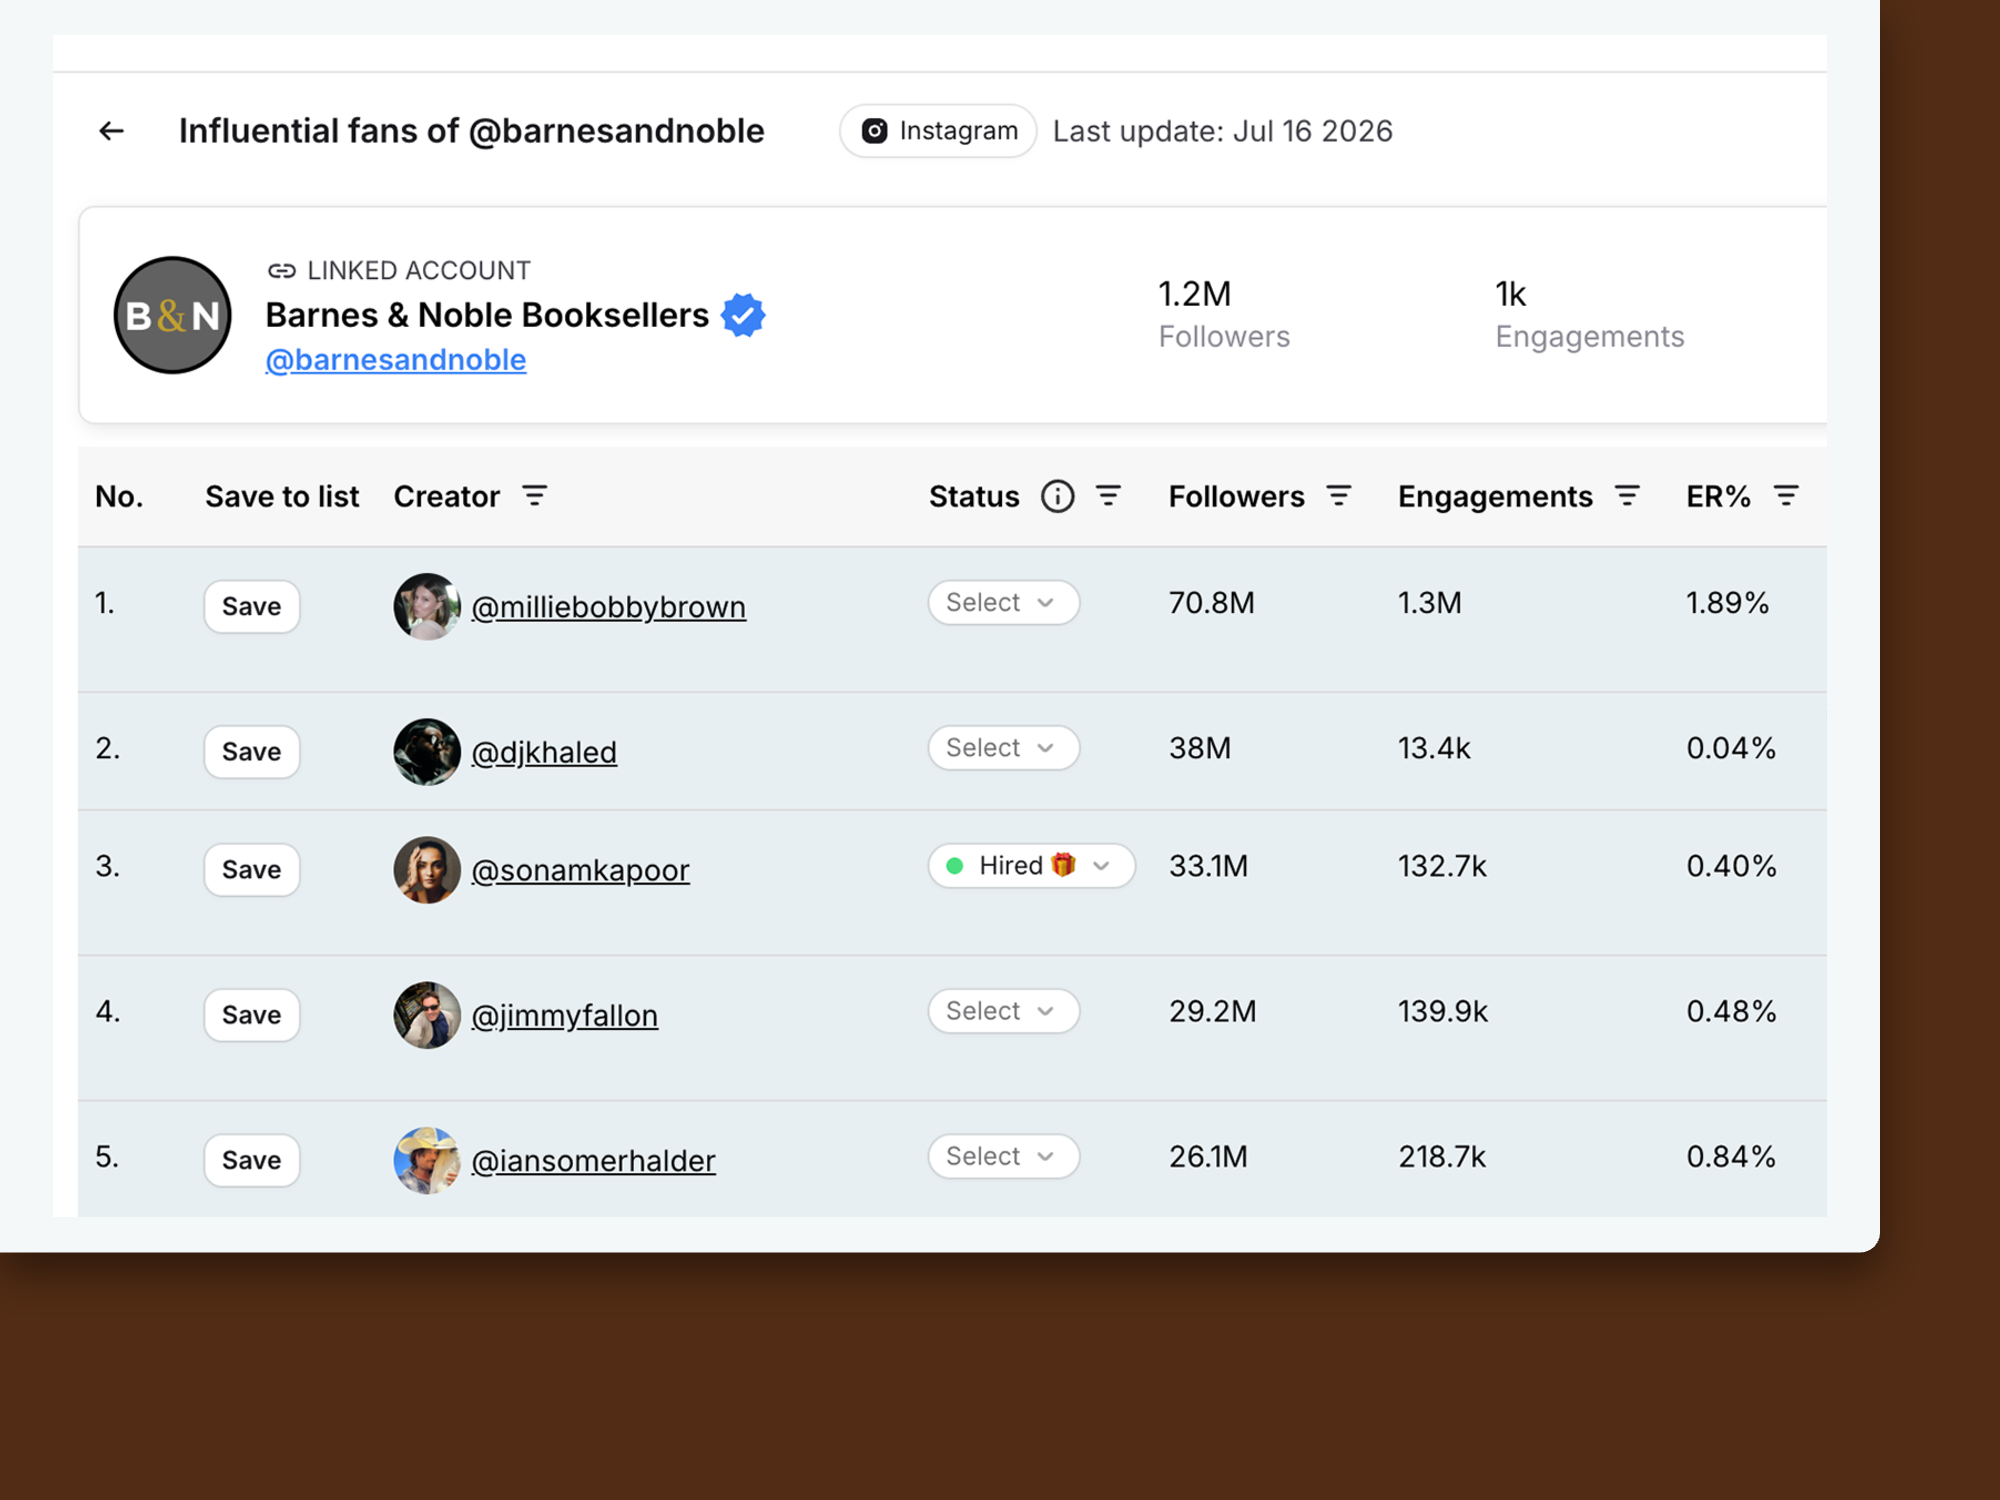The width and height of the screenshot is (2000, 1500).
Task: Save @iansomerhalder to a list
Action: pos(252,1160)
